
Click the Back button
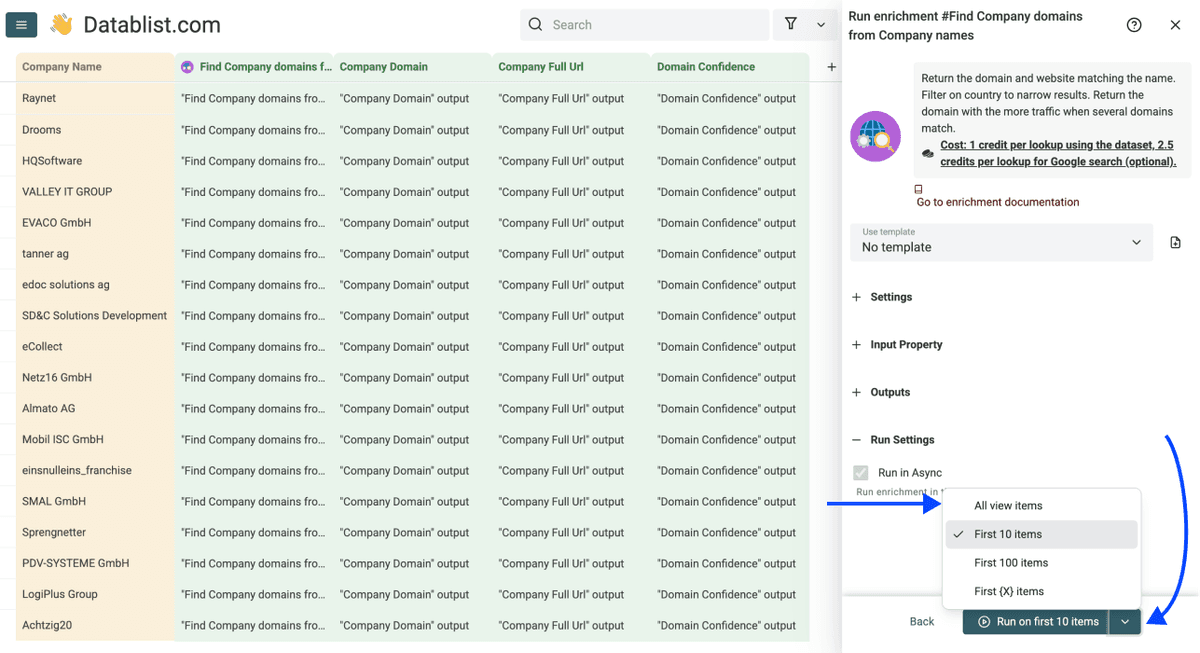pos(922,622)
